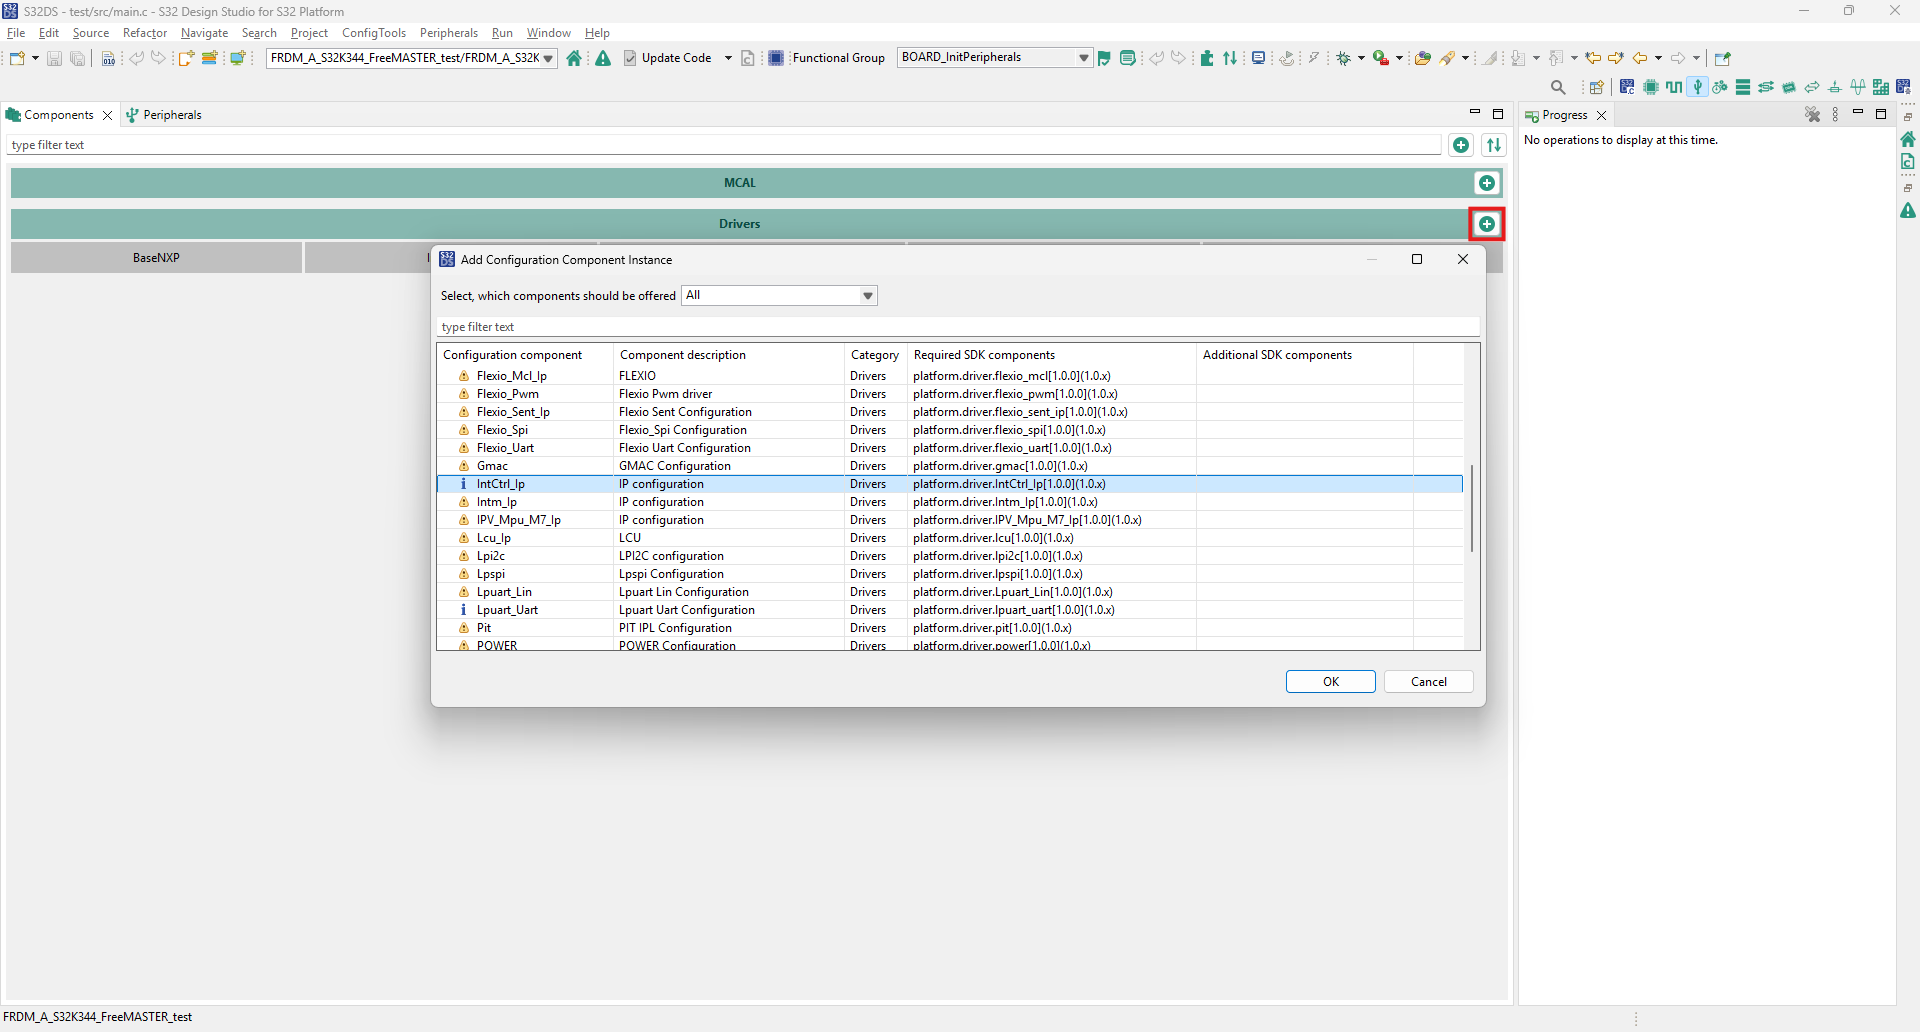1920x1032 pixels.
Task: Open the Update Code dropdown arrow
Action: click(728, 58)
